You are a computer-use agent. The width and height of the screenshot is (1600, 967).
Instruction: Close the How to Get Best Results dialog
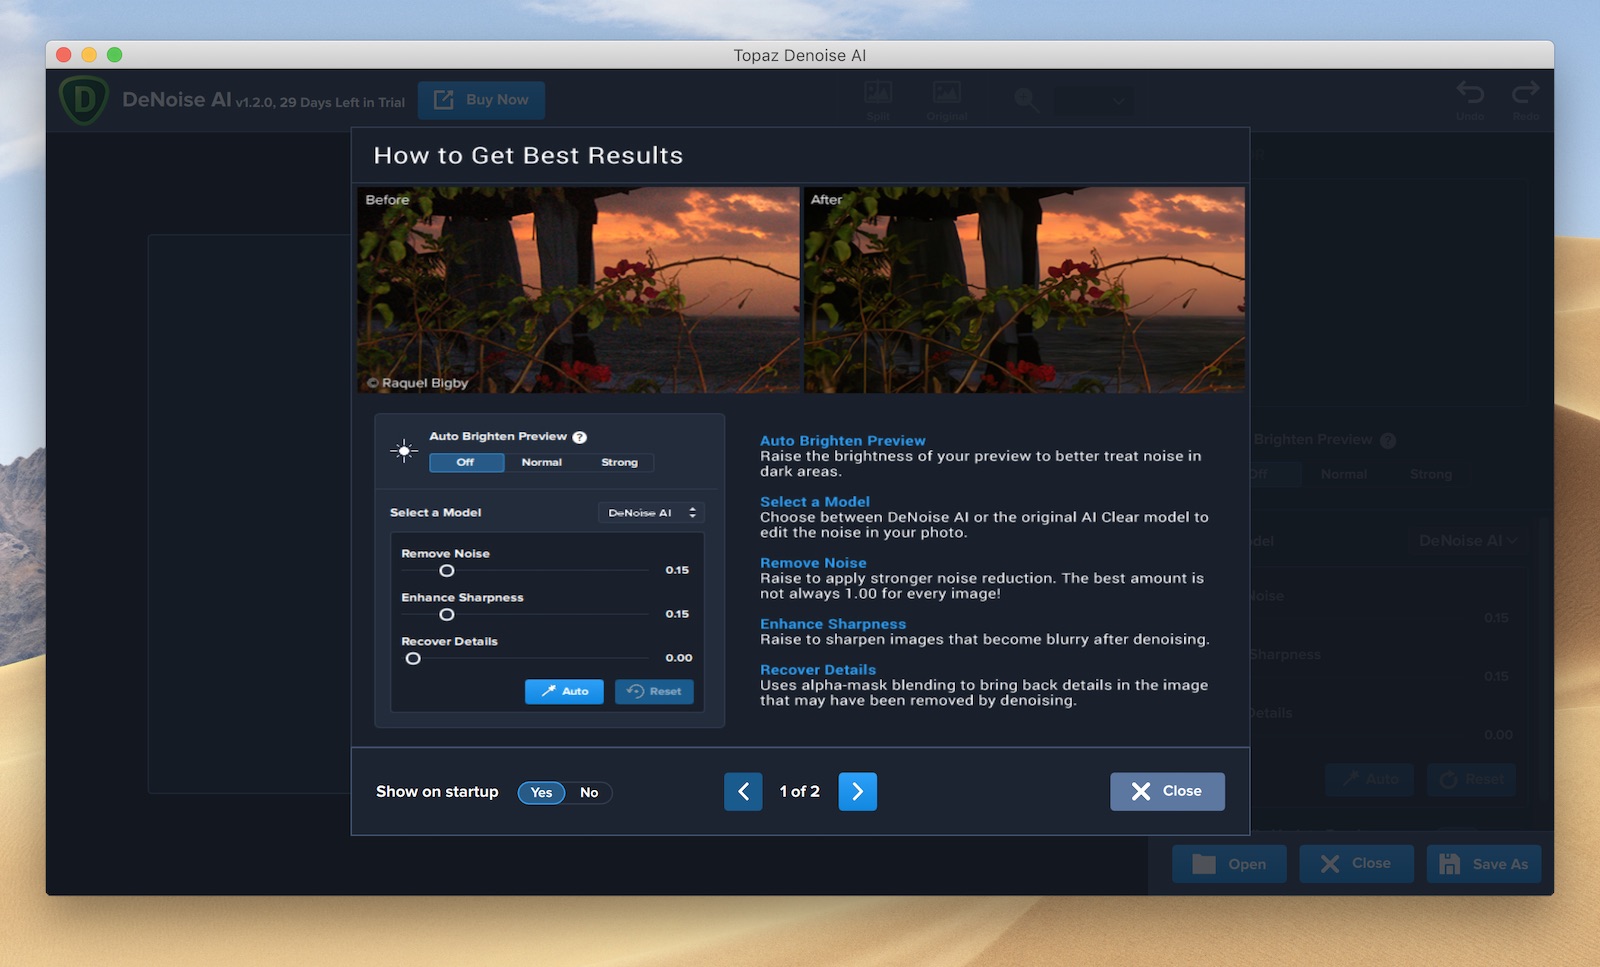(1167, 791)
